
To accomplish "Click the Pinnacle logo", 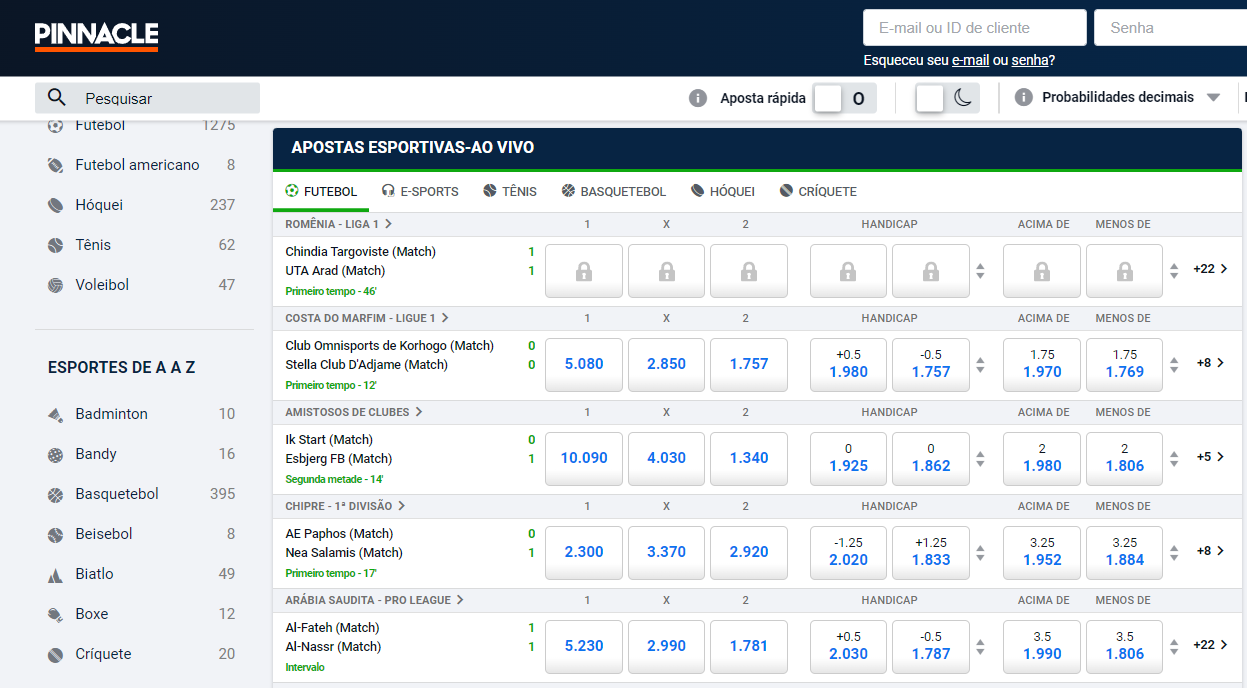I will [96, 36].
